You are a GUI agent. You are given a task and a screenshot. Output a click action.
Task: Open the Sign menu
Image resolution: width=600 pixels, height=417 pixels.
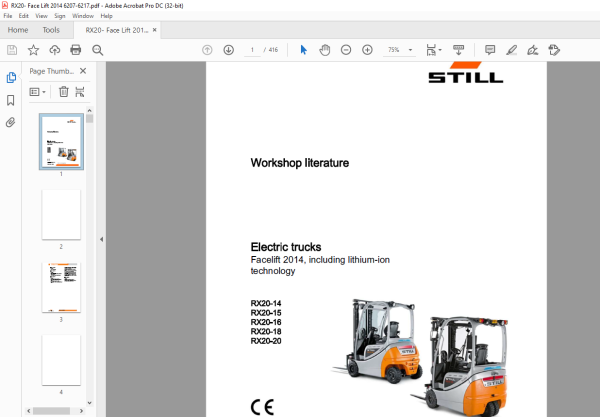click(60, 16)
